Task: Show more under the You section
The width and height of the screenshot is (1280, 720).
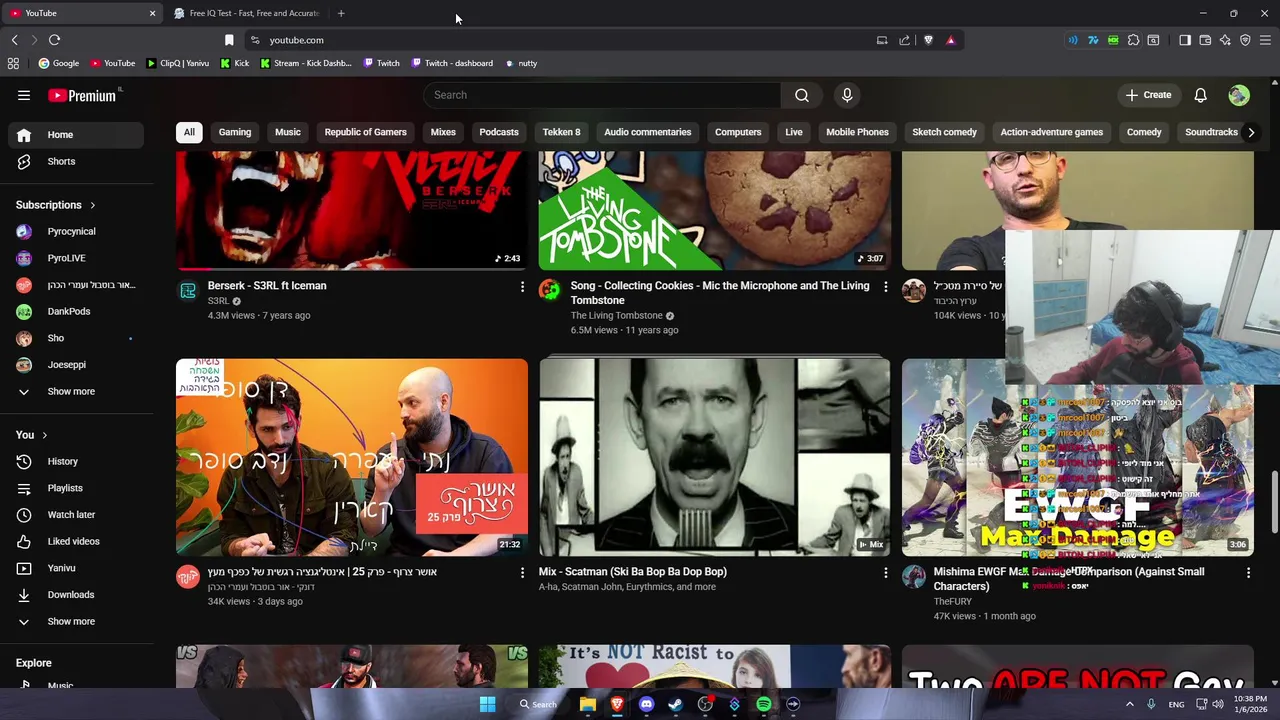Action: 75,621
